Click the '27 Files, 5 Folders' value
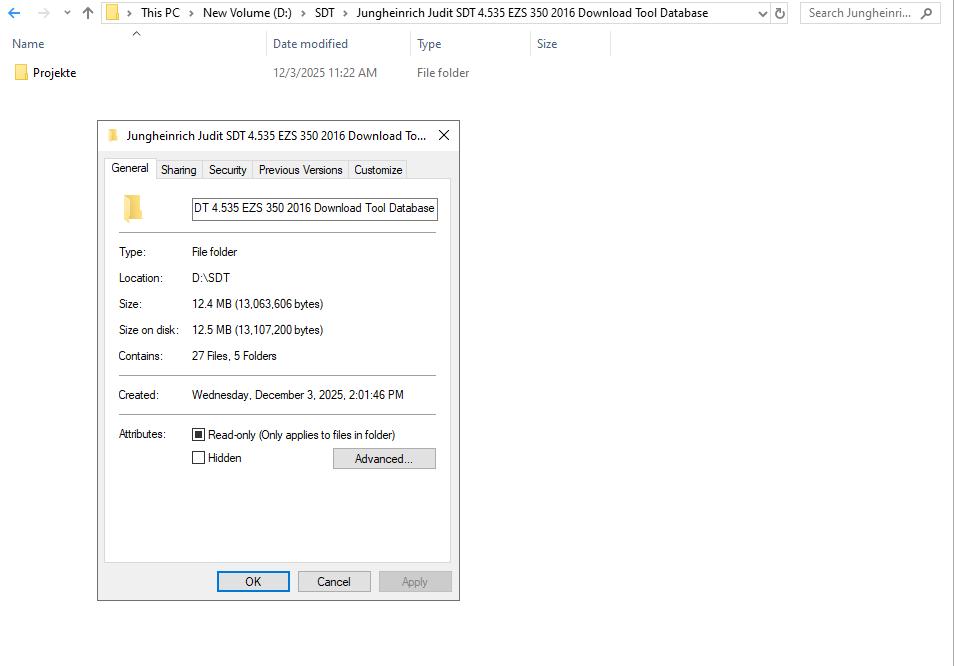 click(x=234, y=356)
